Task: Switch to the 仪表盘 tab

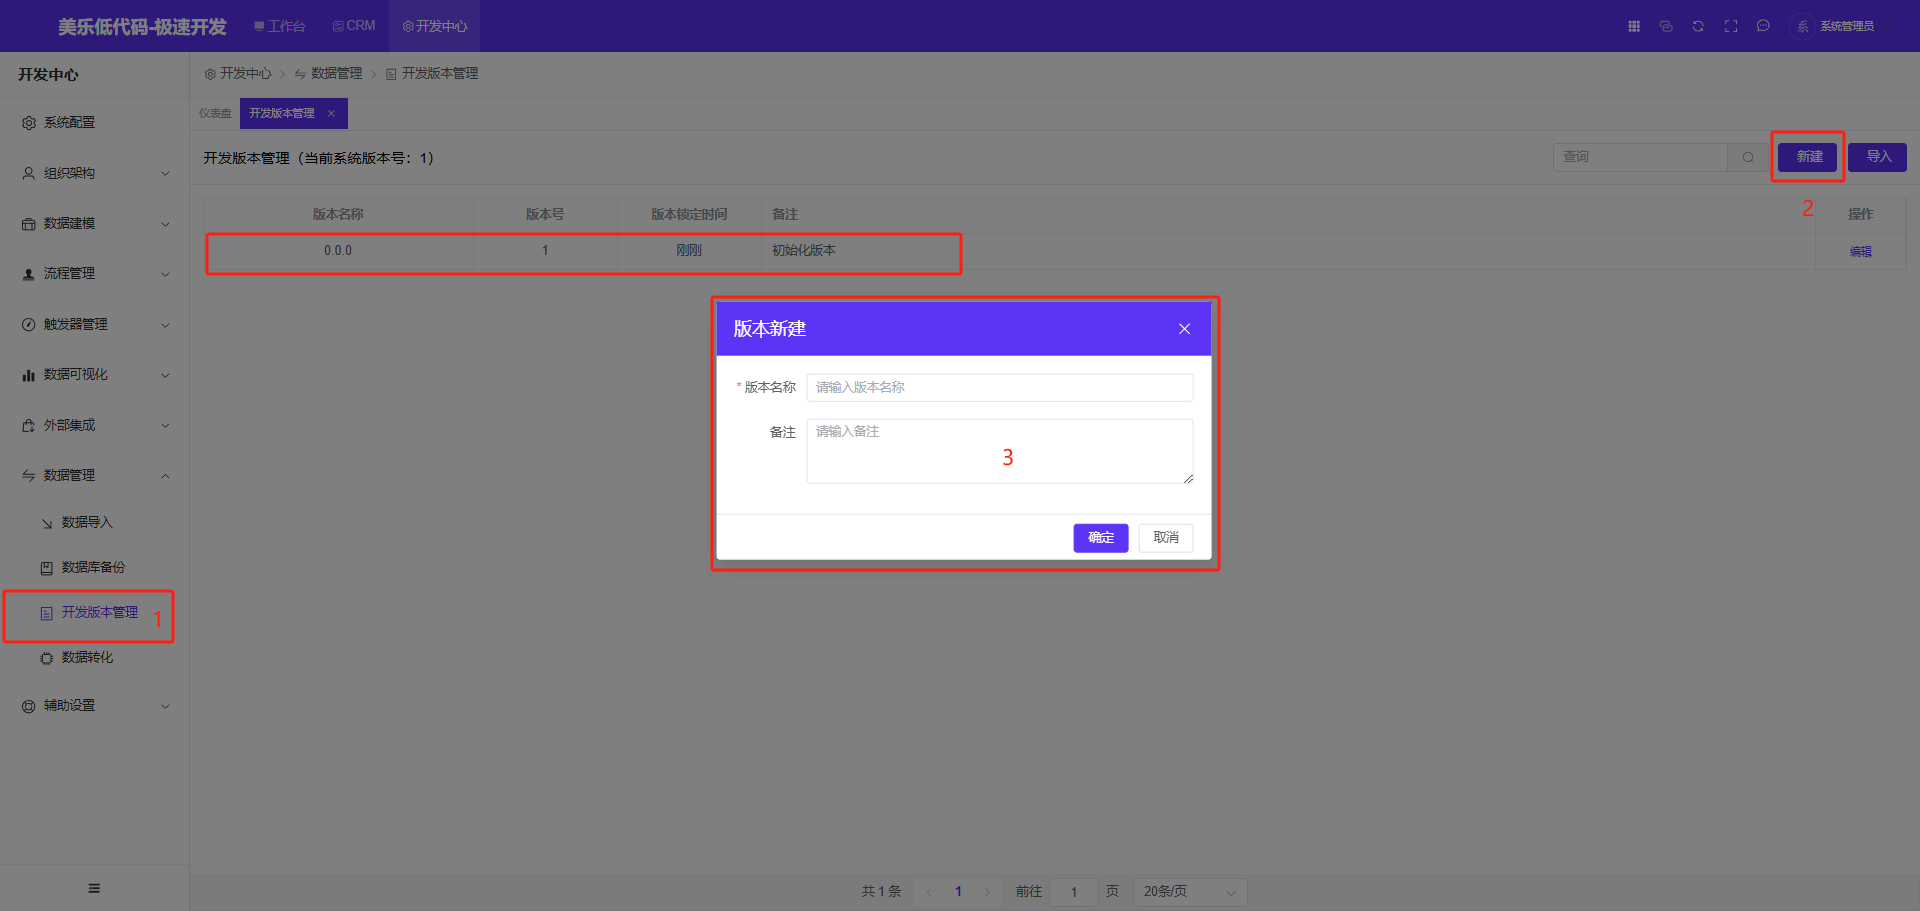Action: (215, 114)
